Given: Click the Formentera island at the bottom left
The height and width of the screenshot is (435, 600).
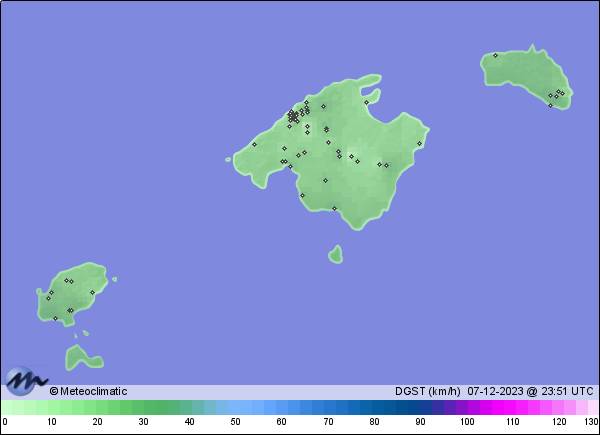Looking at the screenshot, I should coord(80,356).
